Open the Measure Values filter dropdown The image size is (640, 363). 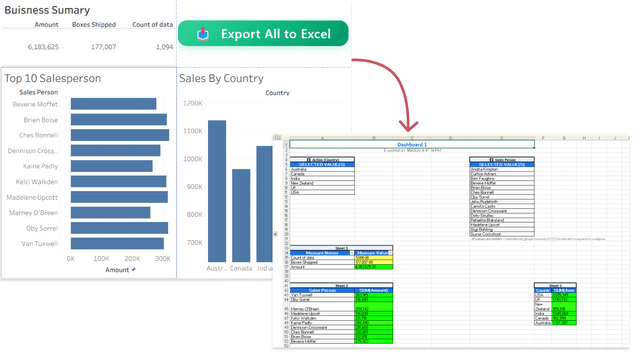tap(391, 253)
